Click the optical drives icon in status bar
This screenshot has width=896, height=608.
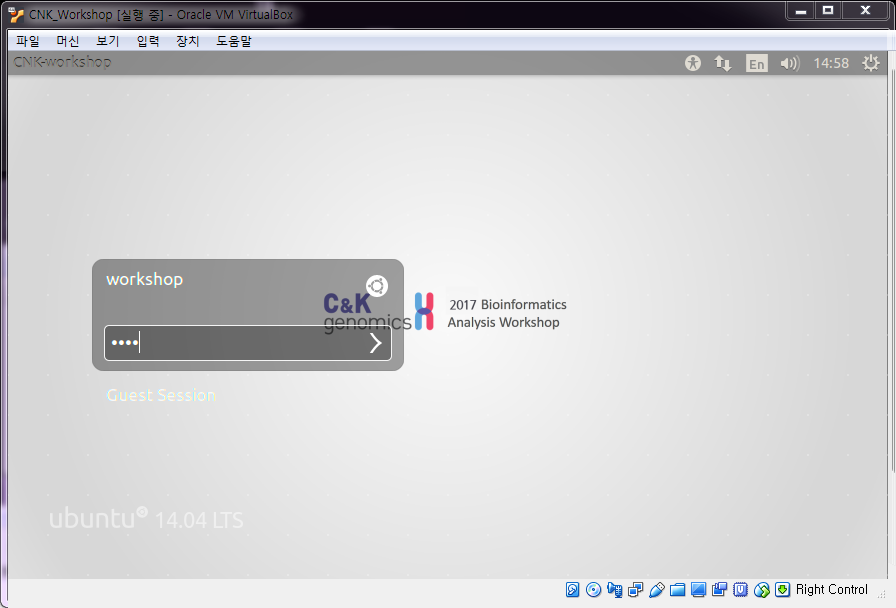594,590
